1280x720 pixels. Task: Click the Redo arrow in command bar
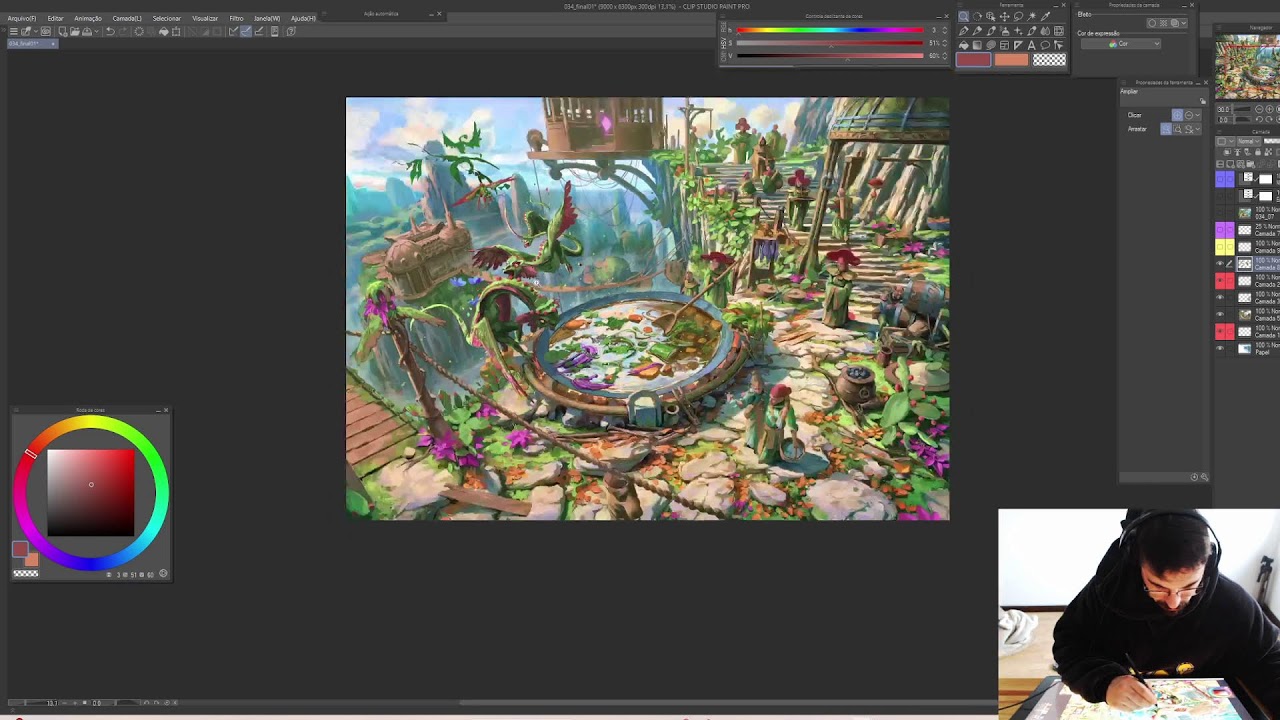click(x=124, y=31)
